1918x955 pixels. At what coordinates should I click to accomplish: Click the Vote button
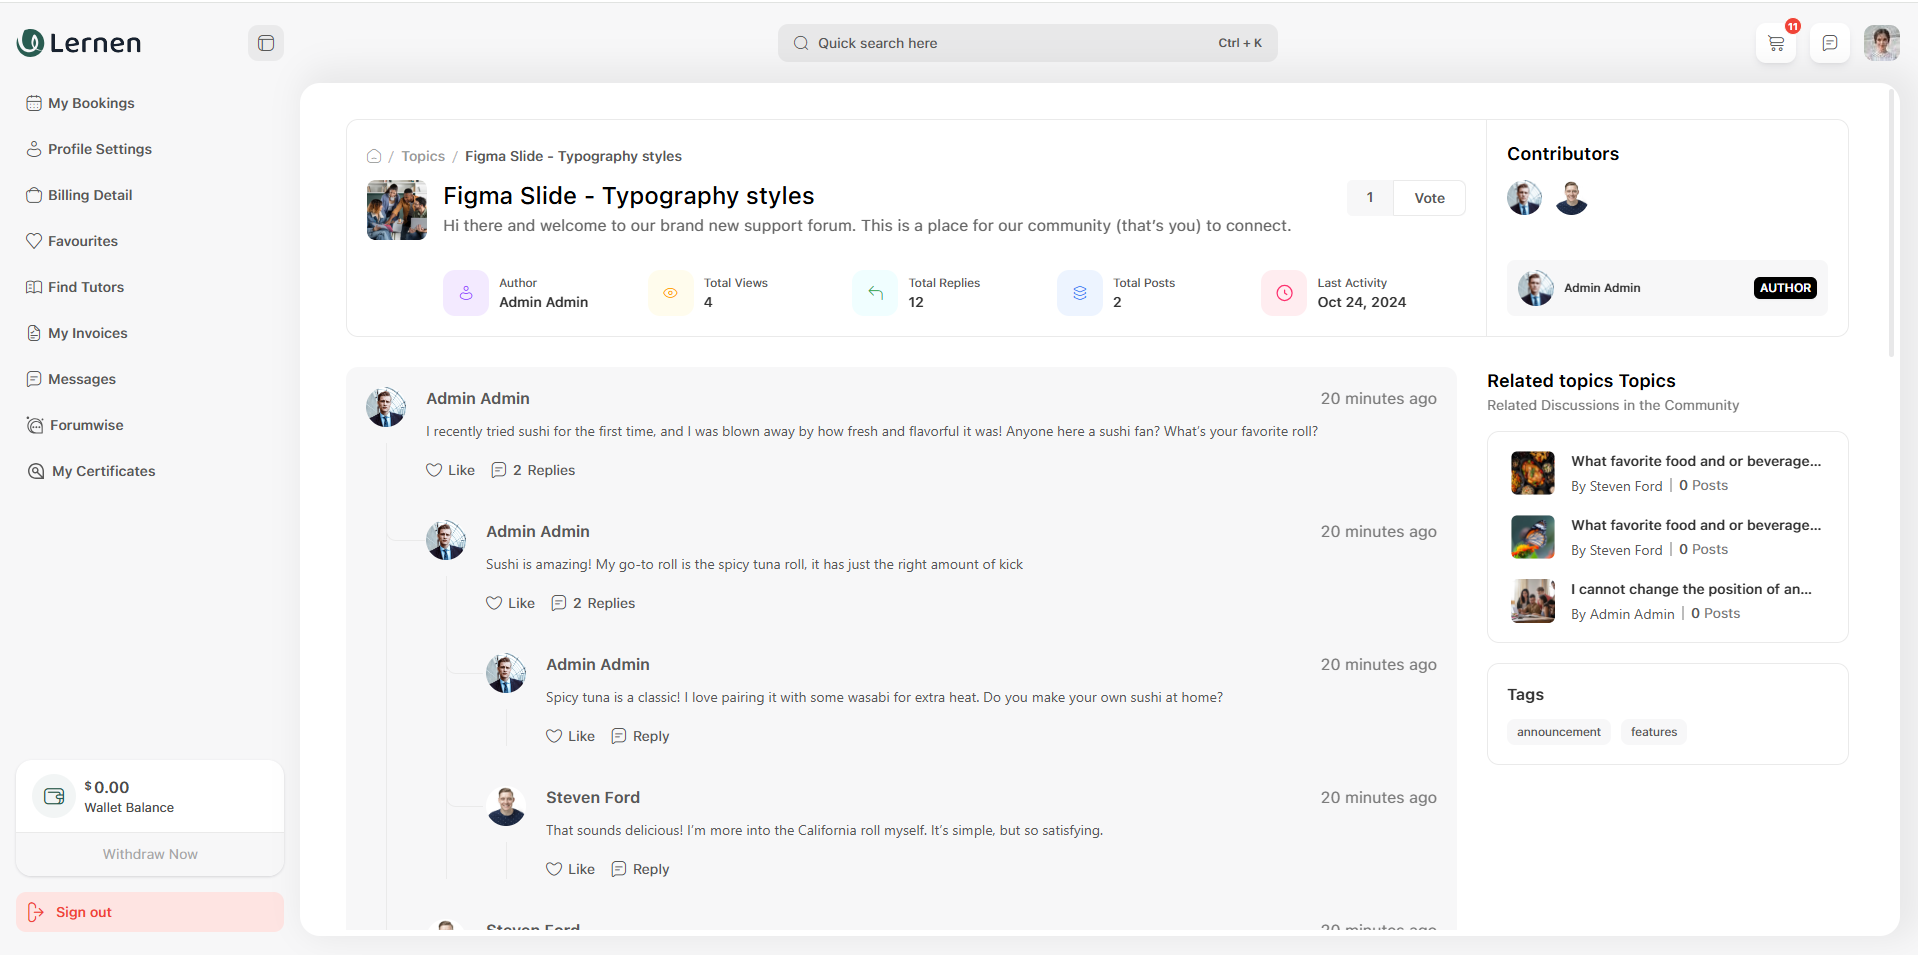point(1428,197)
